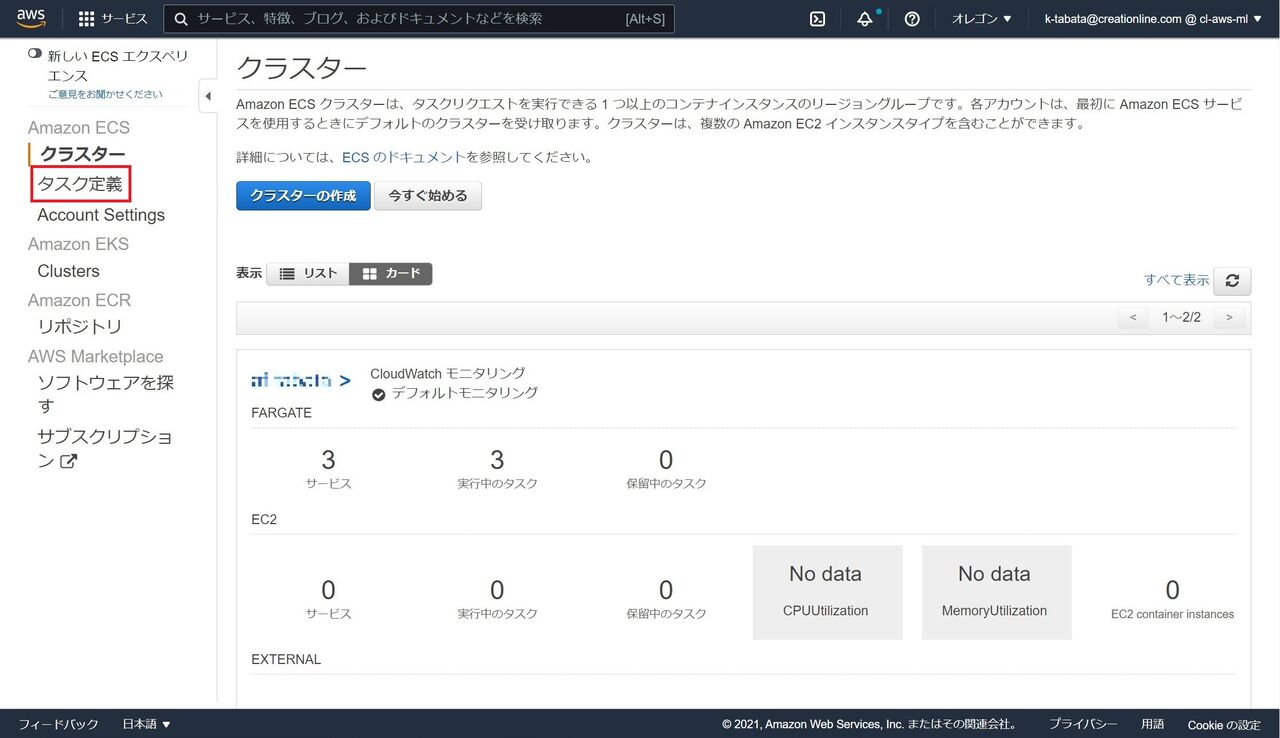Open ソフトウェアを探す in Marketplace
The image size is (1280, 738).
(x=105, y=394)
